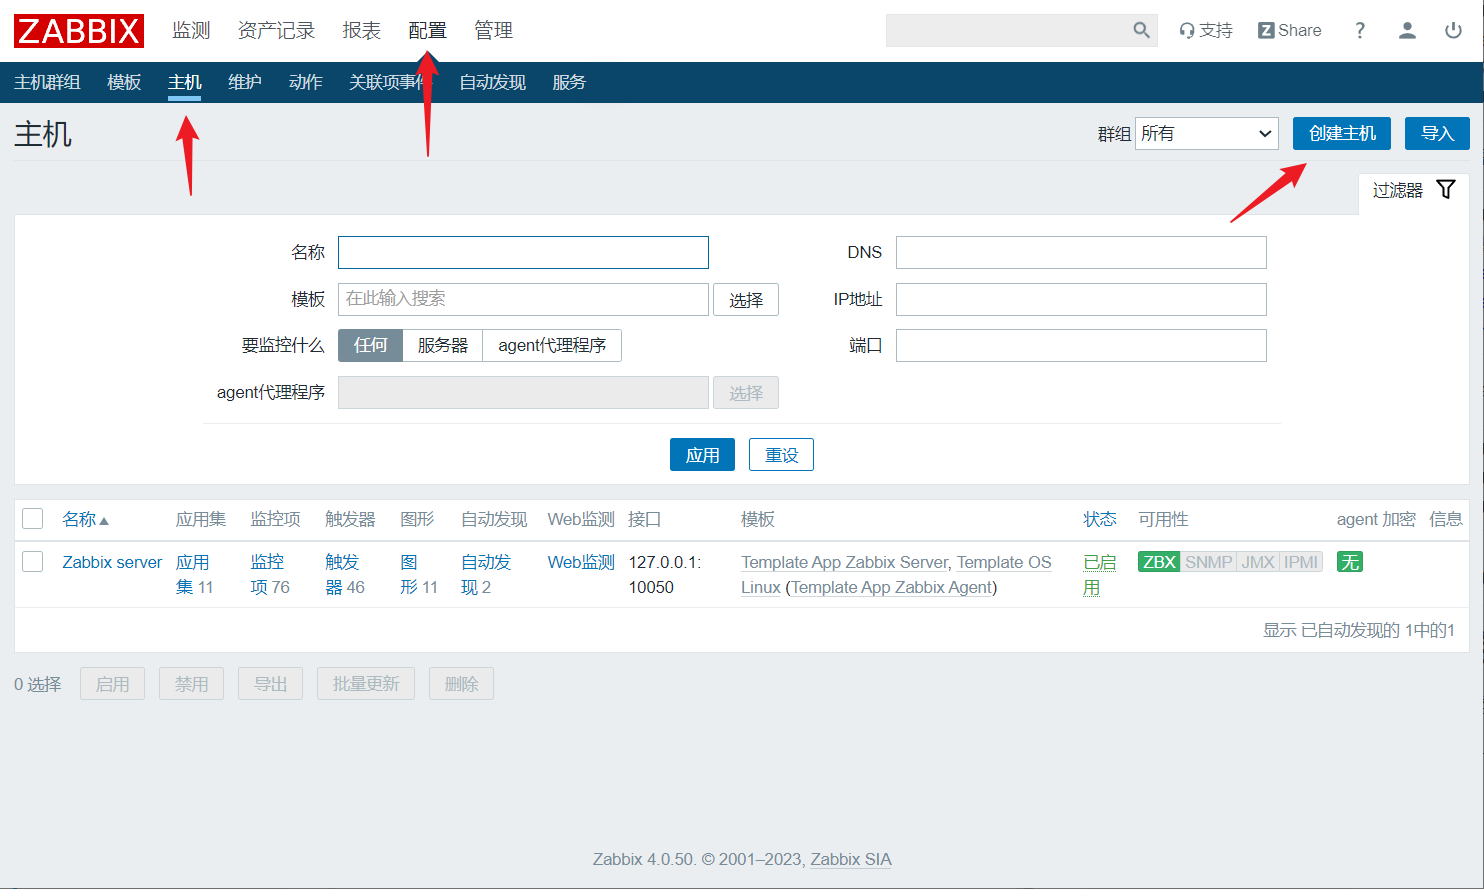Click 选择 button beside template field

745,300
